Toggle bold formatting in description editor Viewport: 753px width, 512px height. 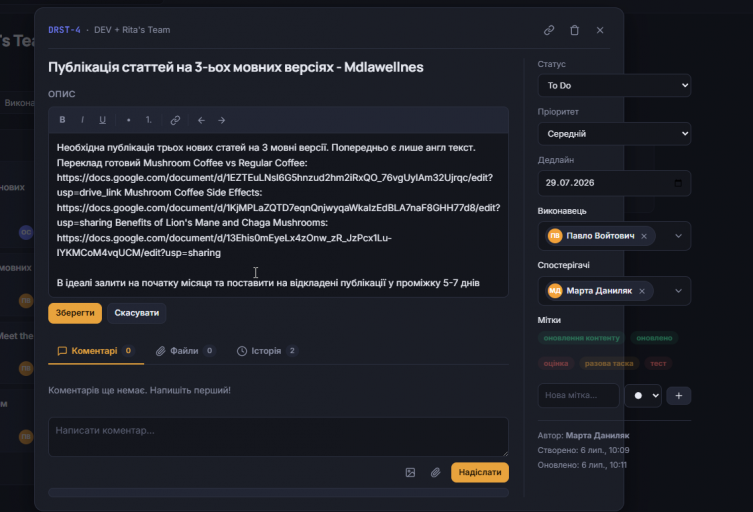[62, 120]
